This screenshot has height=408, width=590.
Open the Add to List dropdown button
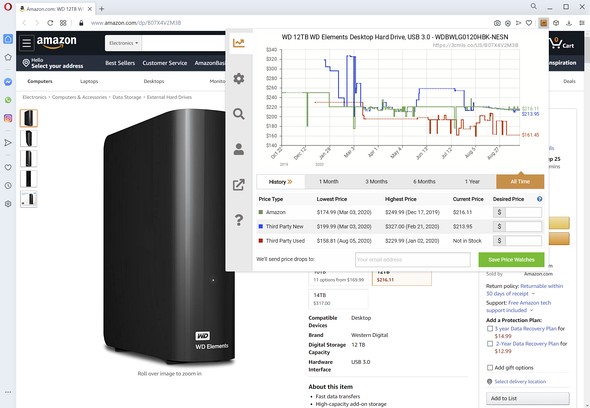(528, 398)
